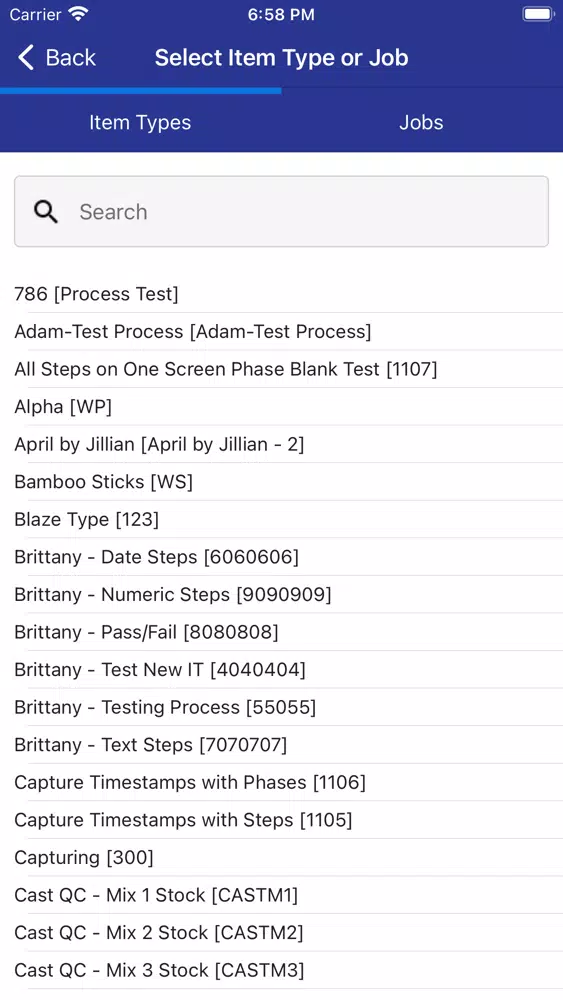Open All Steps on One Screen Phase Blank Test

[x=281, y=369]
